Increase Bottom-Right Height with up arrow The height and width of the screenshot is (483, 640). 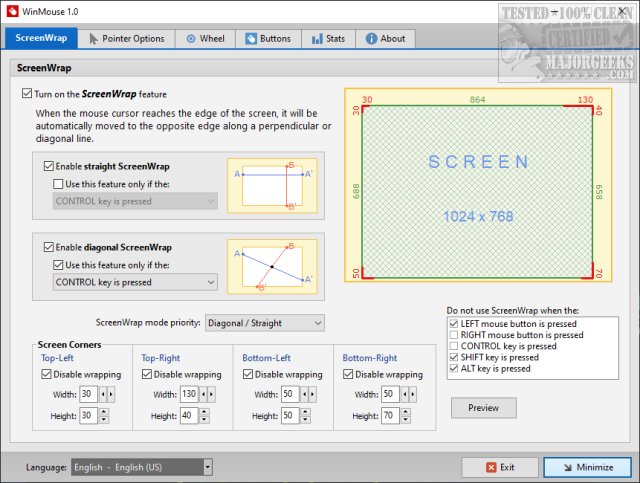406,412
